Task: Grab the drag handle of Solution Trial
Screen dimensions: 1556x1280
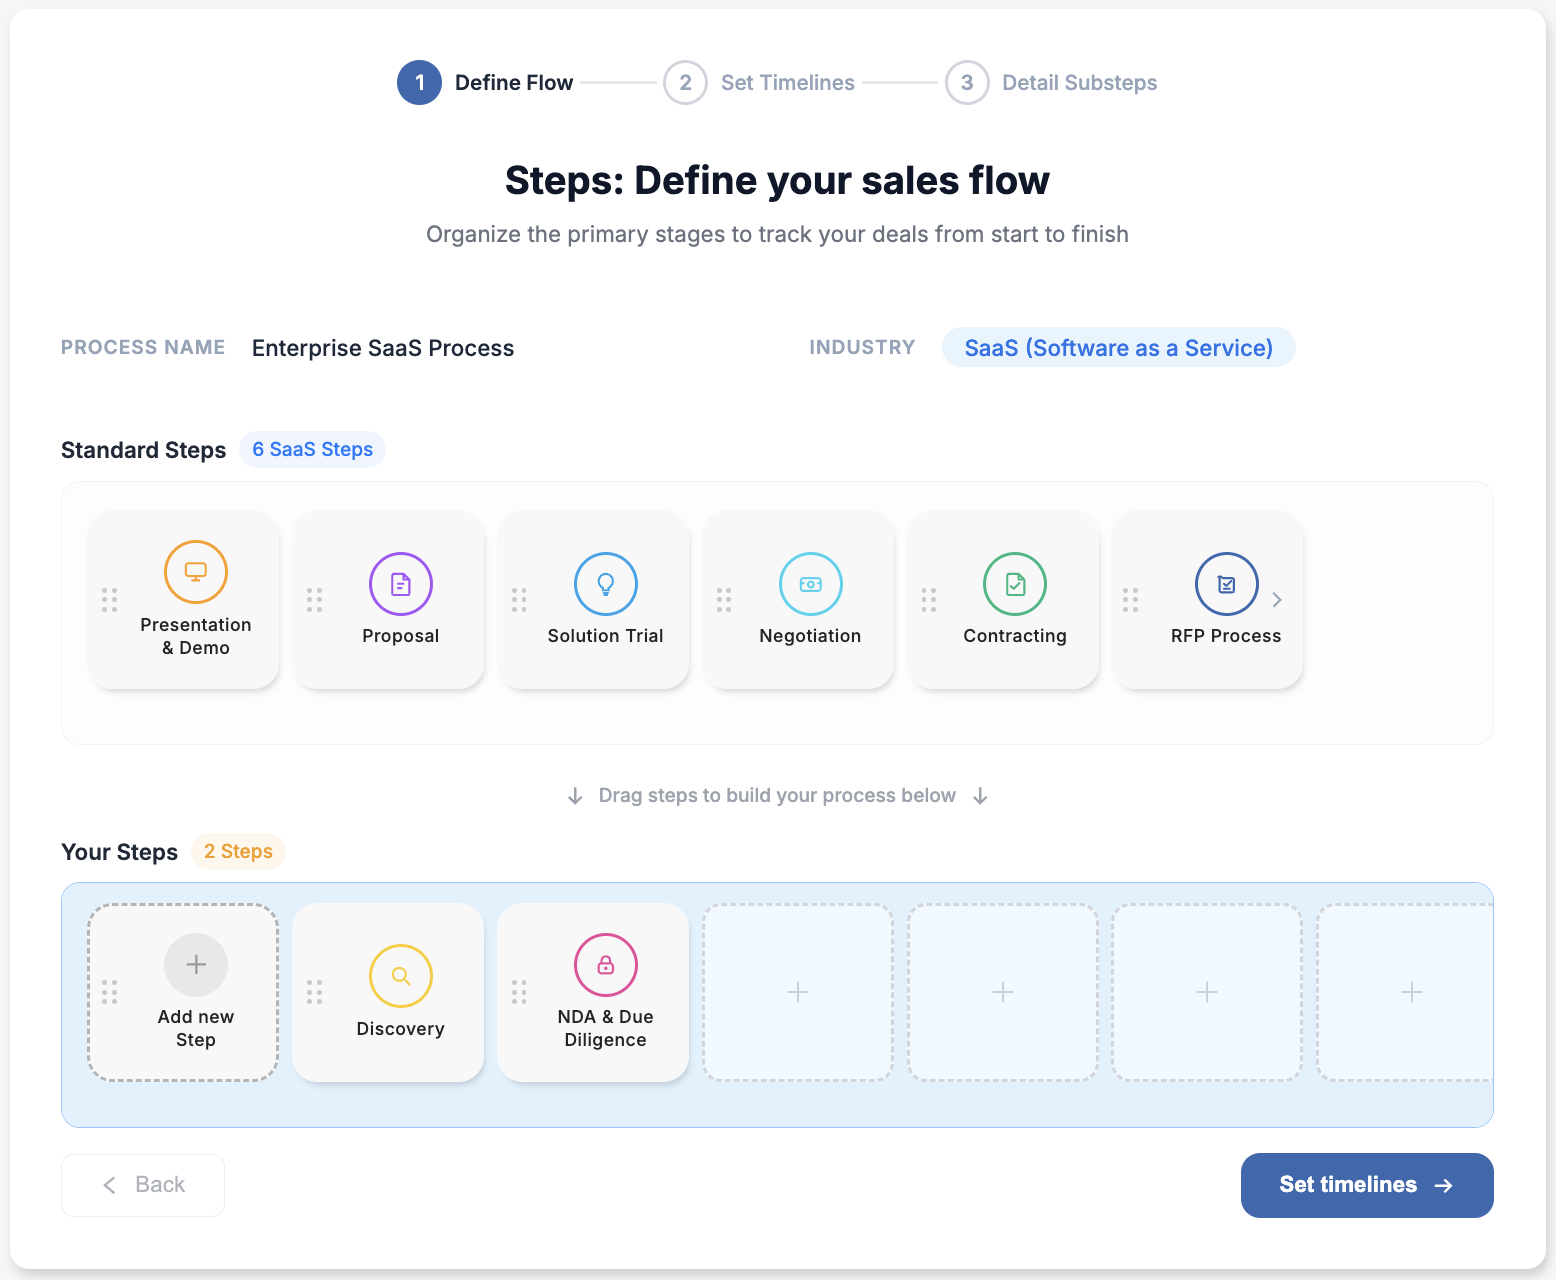Action: click(519, 600)
